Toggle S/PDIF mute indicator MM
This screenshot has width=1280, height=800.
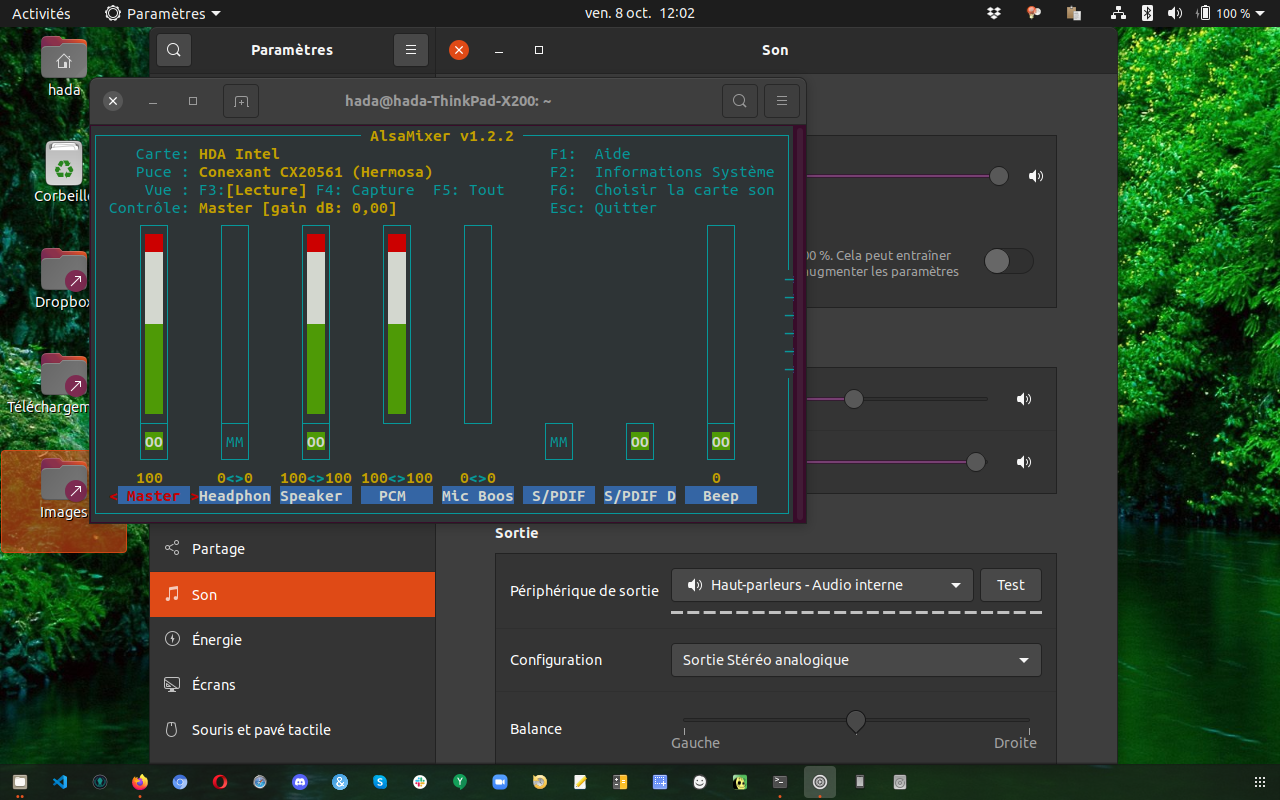point(559,442)
